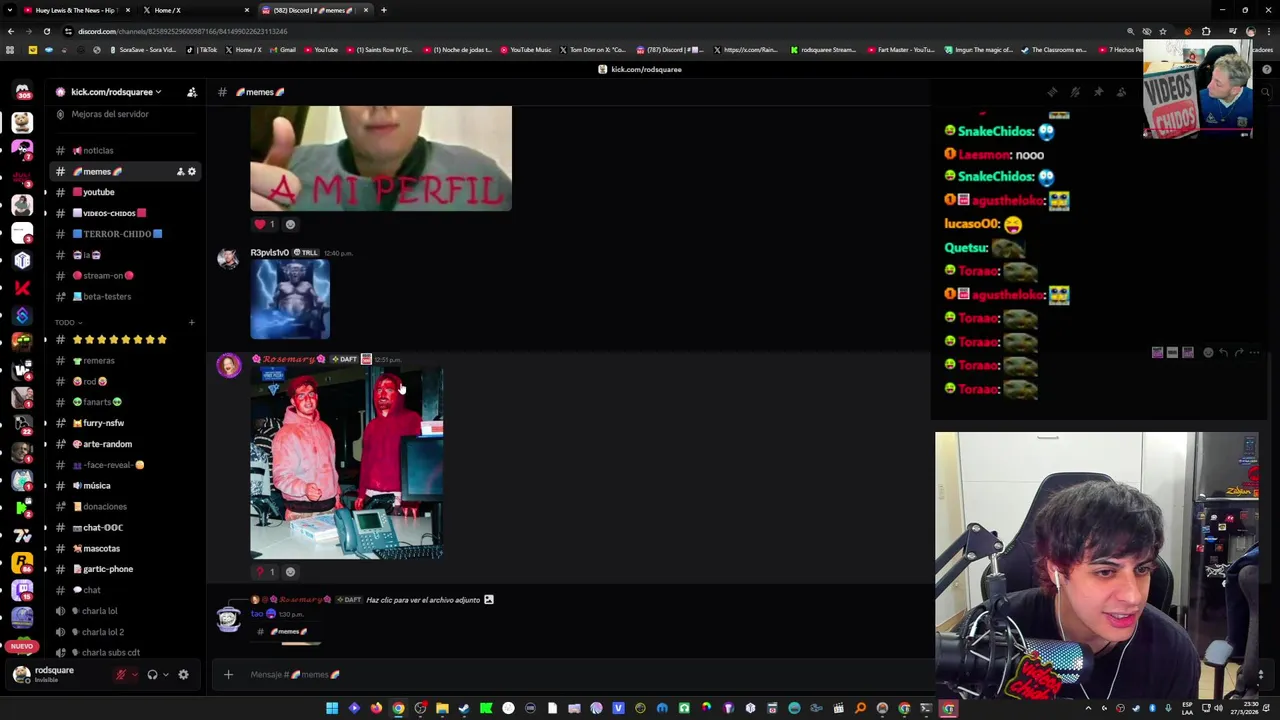Toggle the muted microphone button
The image size is (1280, 720).
coord(121,675)
